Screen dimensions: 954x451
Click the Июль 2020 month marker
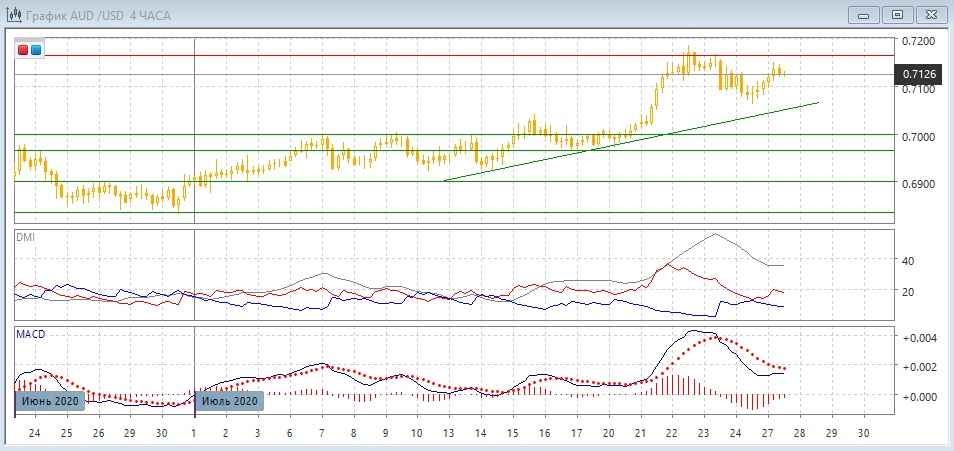pyautogui.click(x=230, y=401)
